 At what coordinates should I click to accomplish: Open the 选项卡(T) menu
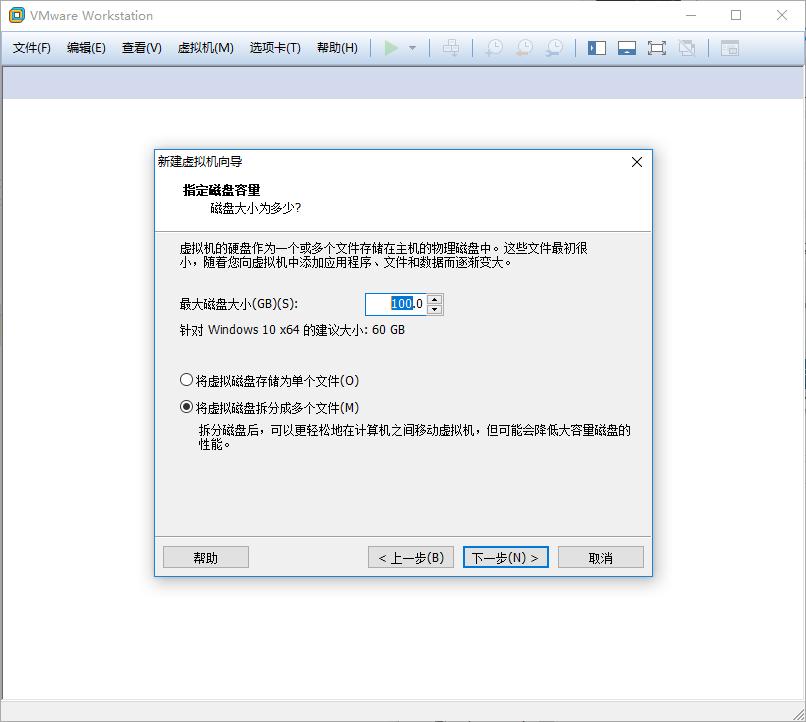[272, 47]
